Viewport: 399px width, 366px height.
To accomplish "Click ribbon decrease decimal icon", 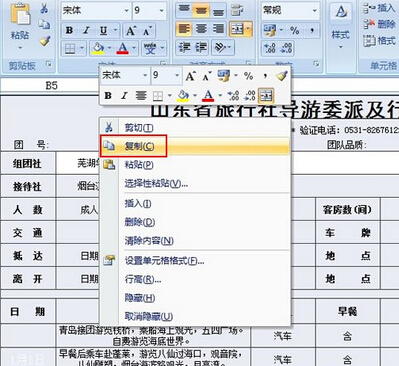I will (287, 48).
